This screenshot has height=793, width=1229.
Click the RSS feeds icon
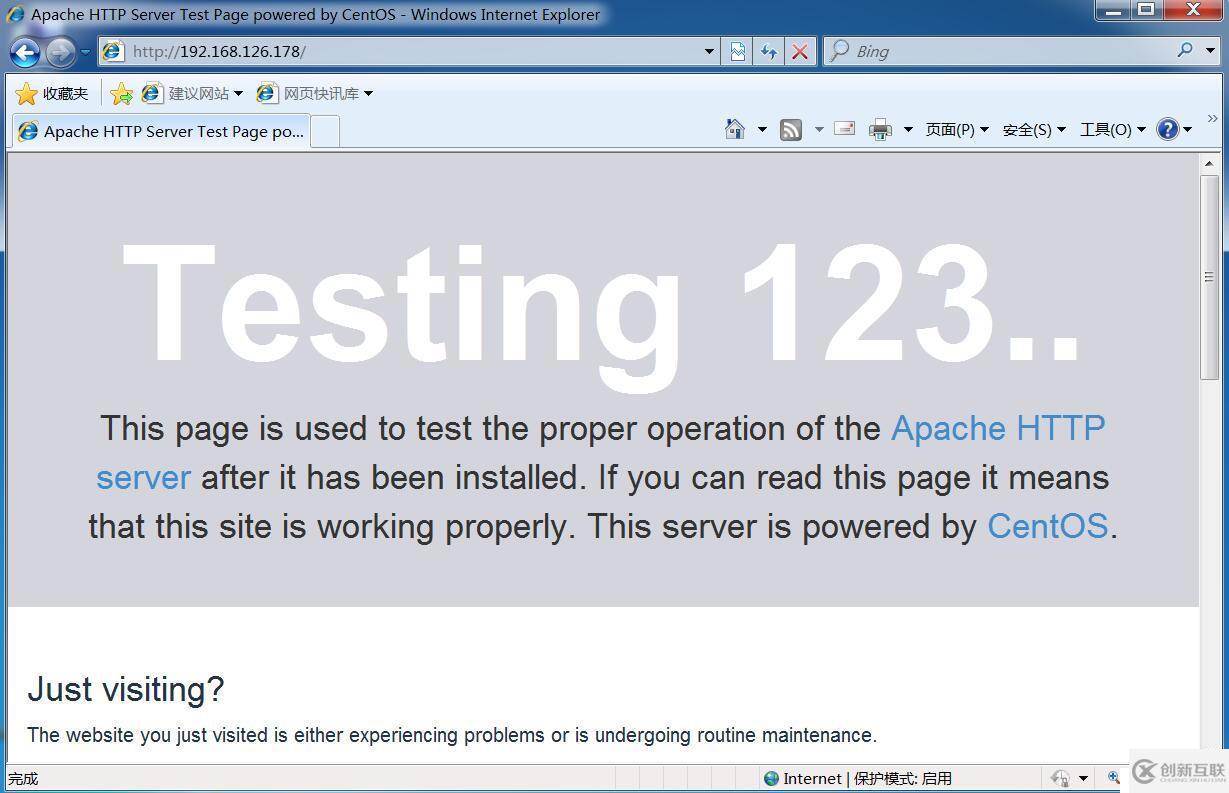(791, 129)
